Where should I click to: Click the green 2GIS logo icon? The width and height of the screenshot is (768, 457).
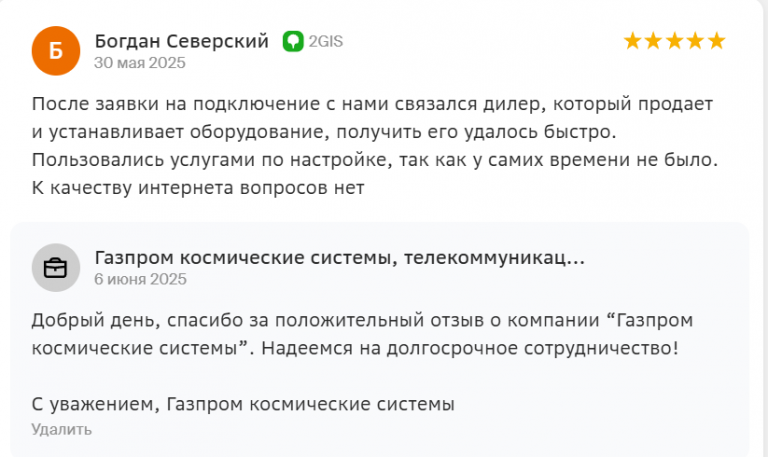pos(293,41)
